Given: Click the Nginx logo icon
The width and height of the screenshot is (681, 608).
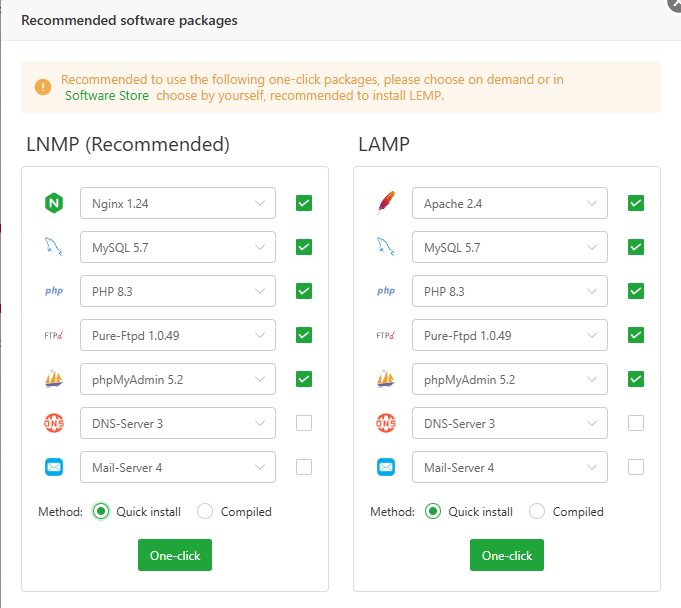Looking at the screenshot, I should click(54, 203).
